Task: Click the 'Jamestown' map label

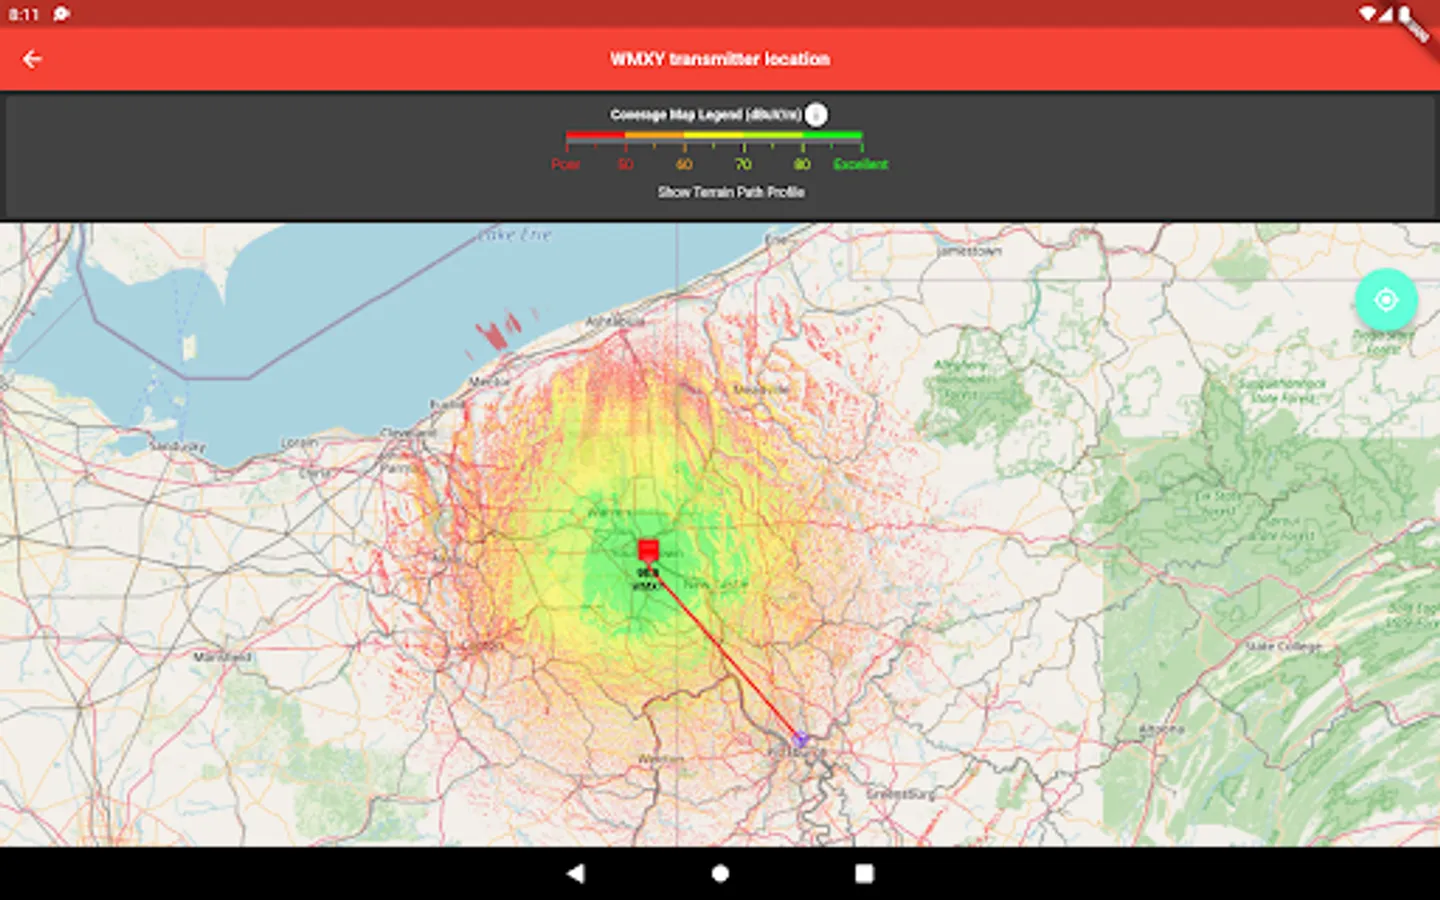Action: 969,252
